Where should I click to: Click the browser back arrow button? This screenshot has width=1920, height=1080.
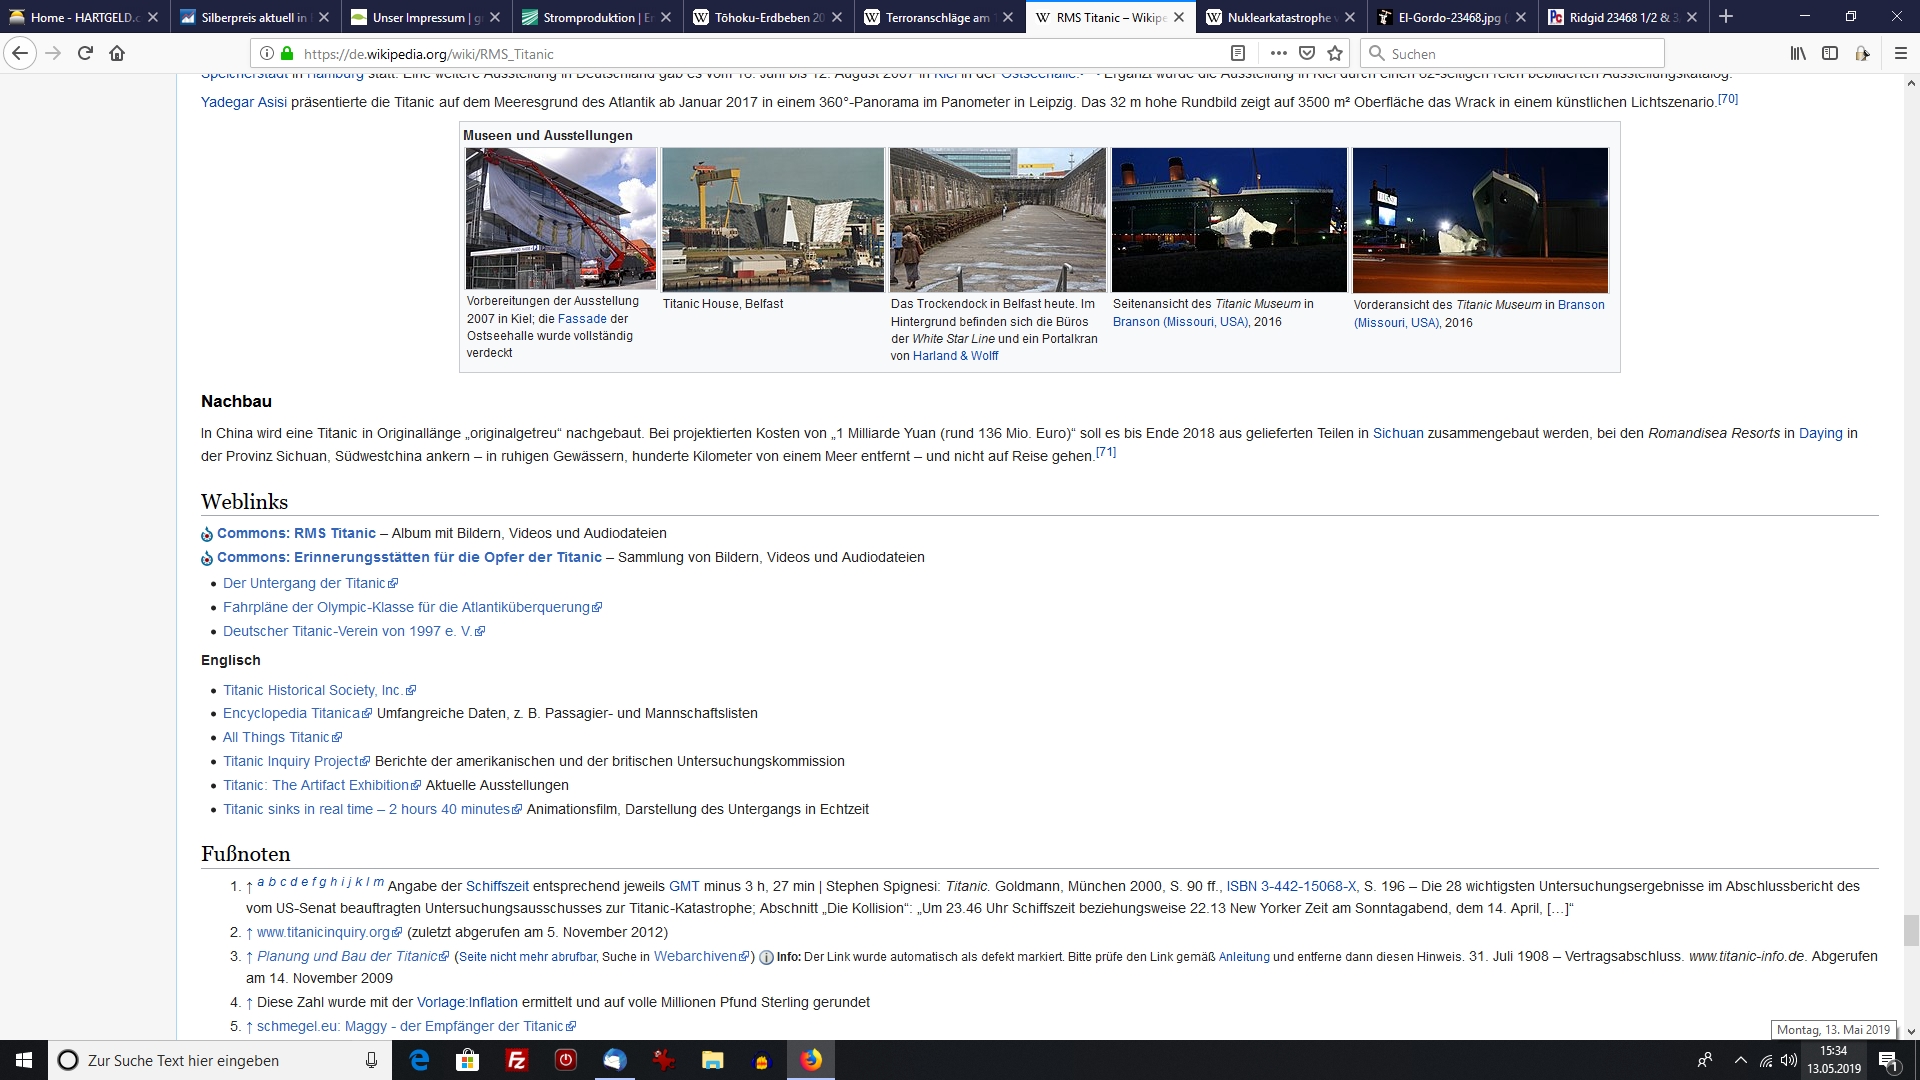tap(20, 54)
